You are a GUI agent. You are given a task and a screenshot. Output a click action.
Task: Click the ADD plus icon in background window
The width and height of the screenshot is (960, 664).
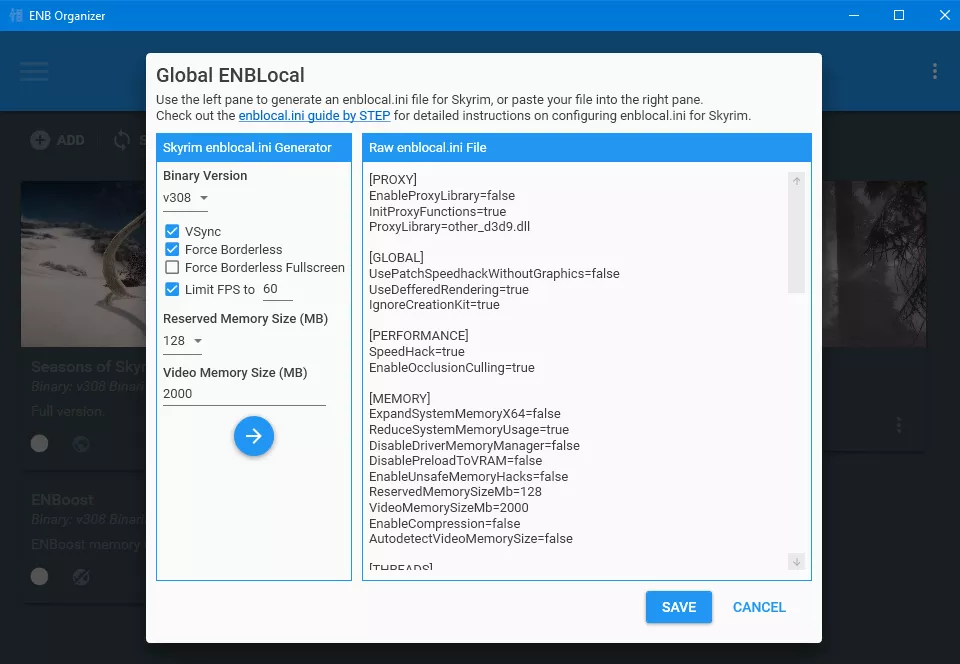coord(40,140)
